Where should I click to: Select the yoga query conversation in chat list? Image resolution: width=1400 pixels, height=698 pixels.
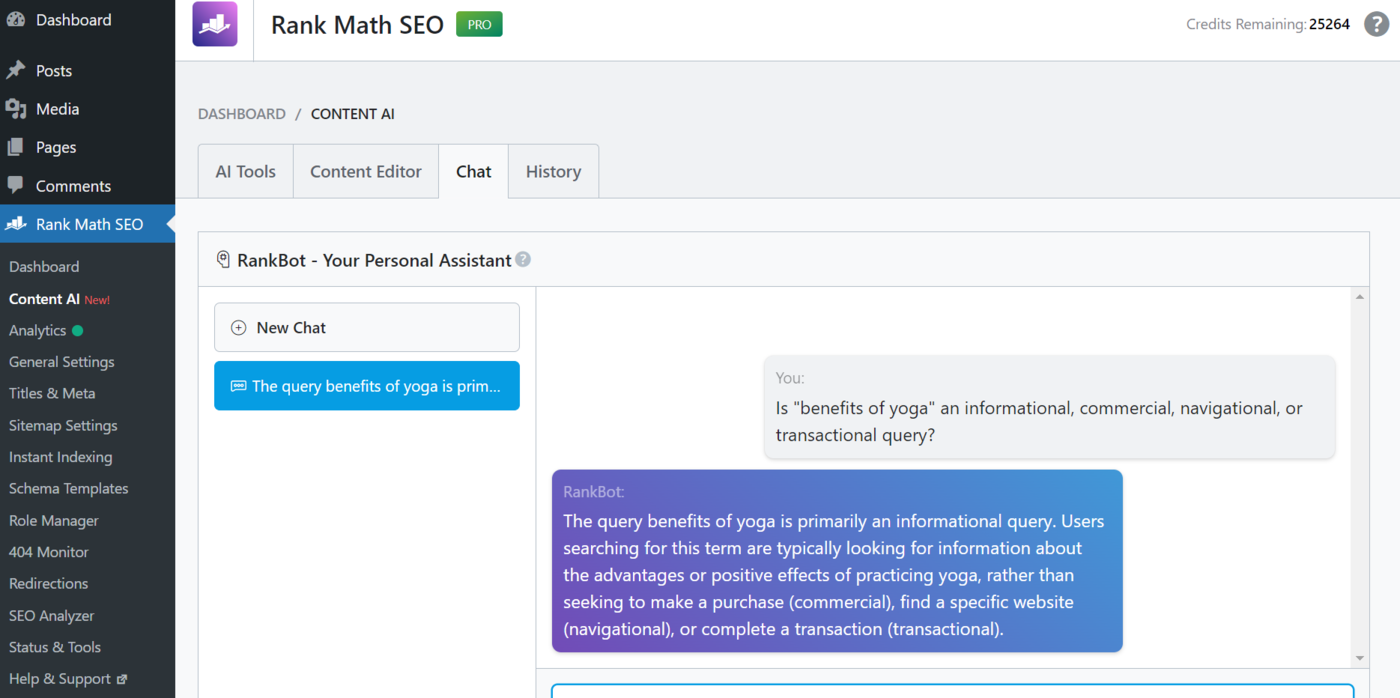tap(366, 385)
